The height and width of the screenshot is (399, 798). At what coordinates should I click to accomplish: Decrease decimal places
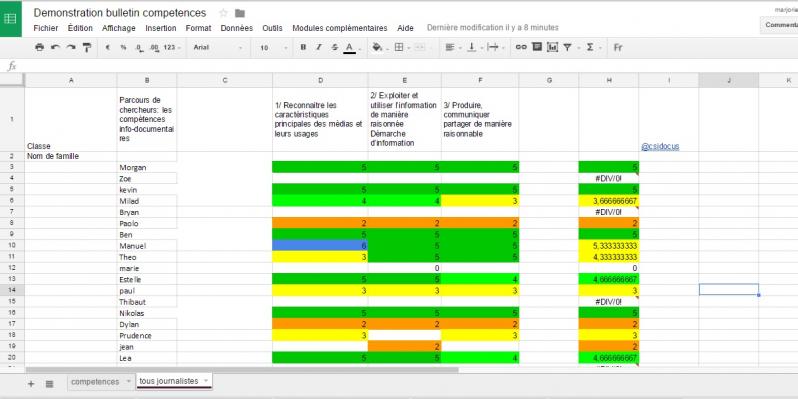[x=139, y=47]
